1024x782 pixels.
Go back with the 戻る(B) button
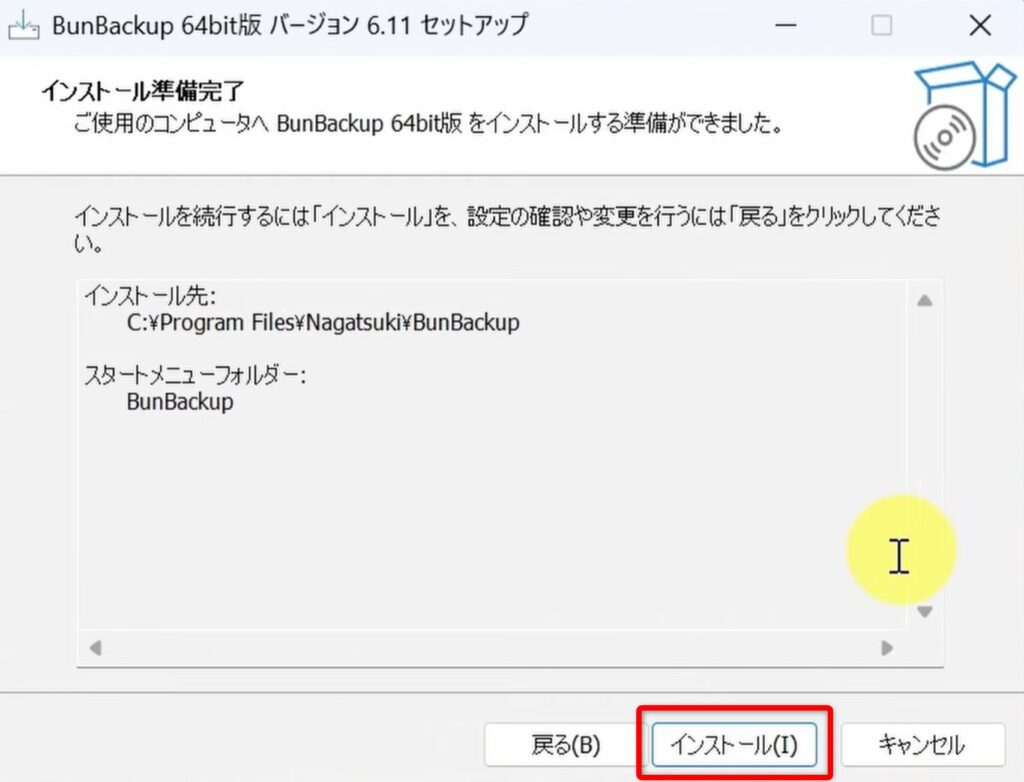pyautogui.click(x=565, y=745)
